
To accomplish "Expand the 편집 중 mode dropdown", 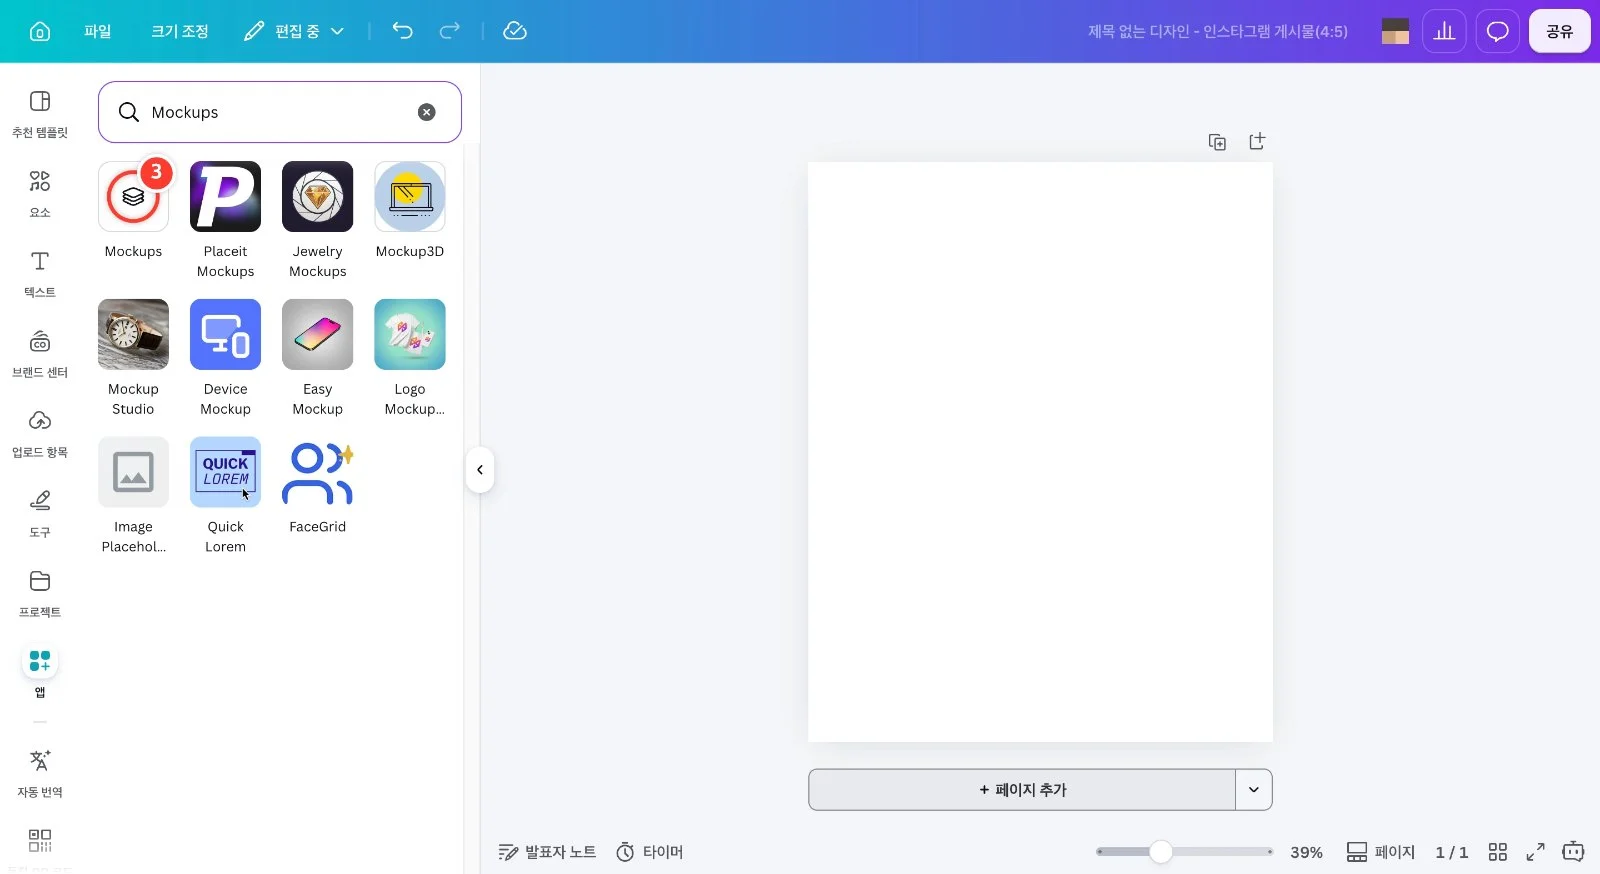I will coord(294,31).
